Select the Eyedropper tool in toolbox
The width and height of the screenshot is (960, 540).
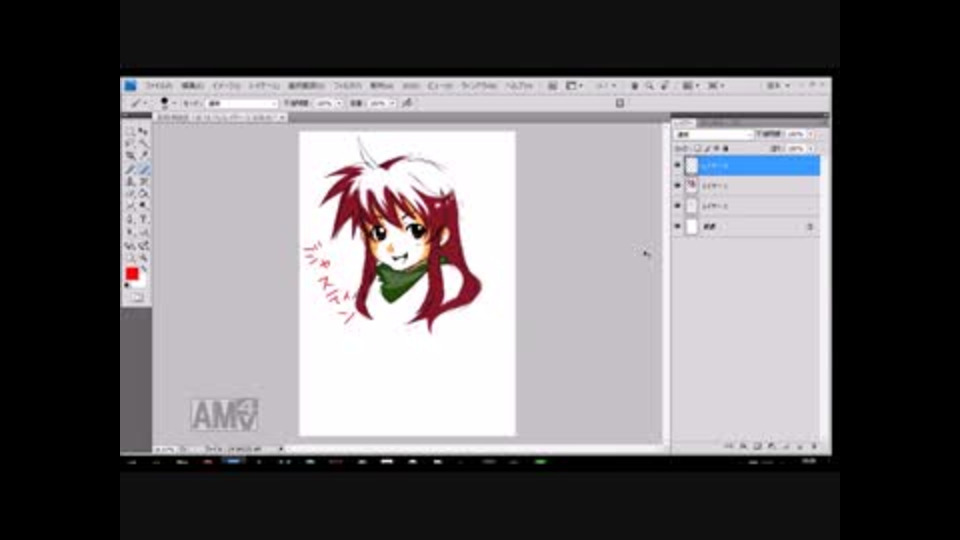pyautogui.click(x=143, y=156)
